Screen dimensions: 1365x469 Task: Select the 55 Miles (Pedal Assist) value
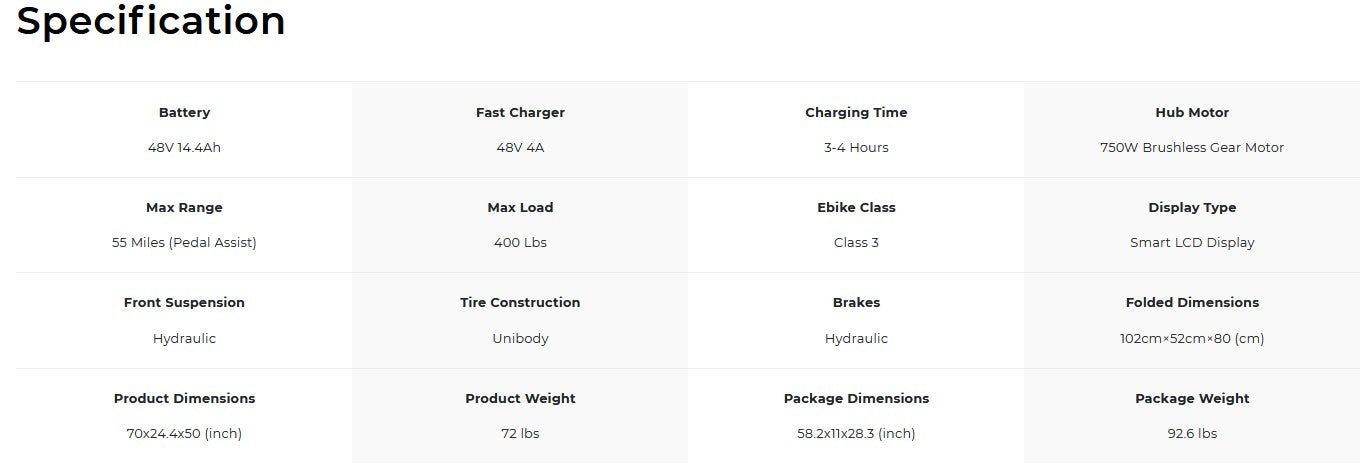point(184,243)
